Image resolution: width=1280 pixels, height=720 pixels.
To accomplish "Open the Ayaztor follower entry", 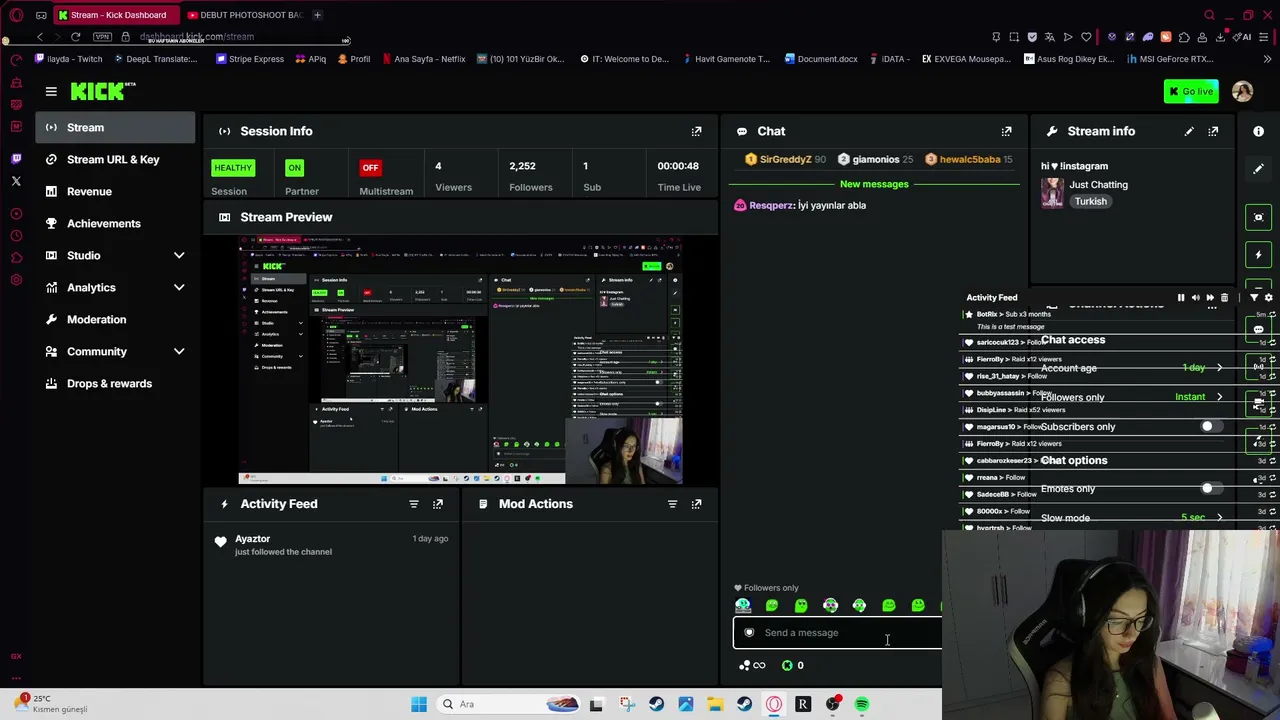I will click(332, 545).
